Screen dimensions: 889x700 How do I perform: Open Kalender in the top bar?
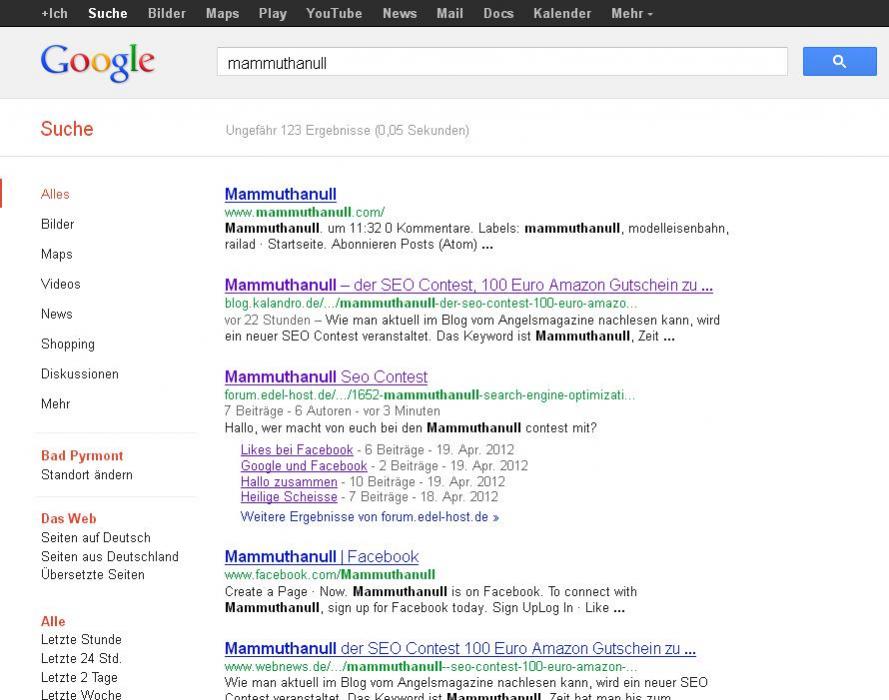(x=562, y=13)
